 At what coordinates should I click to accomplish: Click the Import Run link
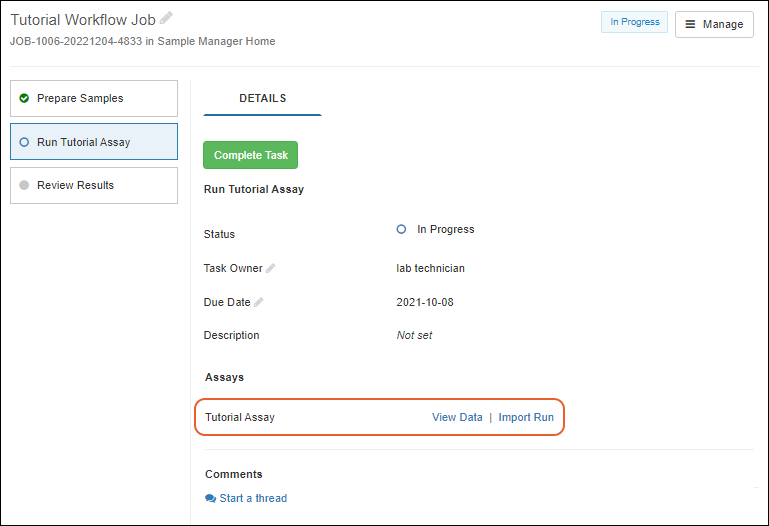pyautogui.click(x=526, y=417)
